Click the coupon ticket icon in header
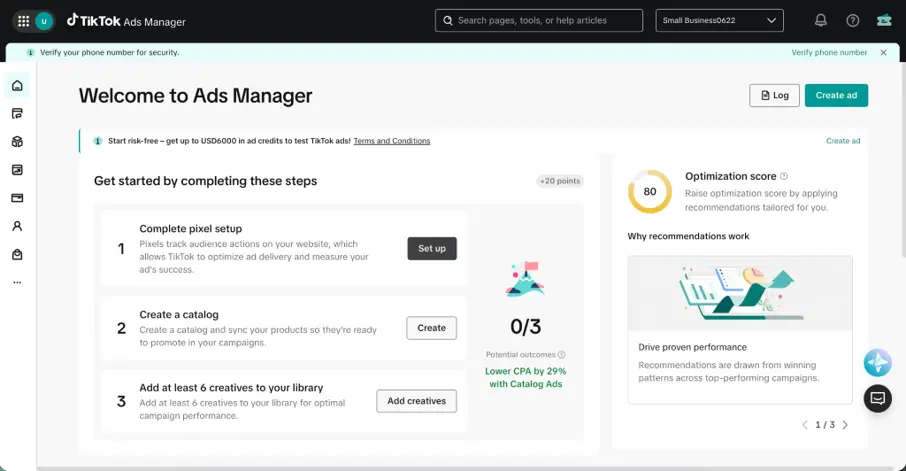 (x=884, y=20)
